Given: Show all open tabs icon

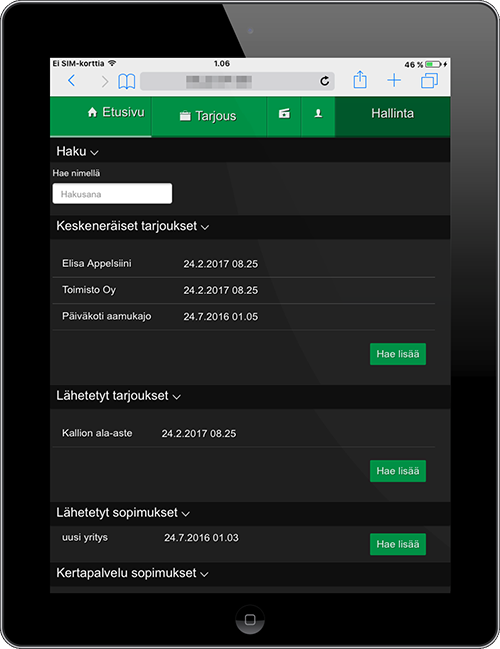Looking at the screenshot, I should click(429, 81).
